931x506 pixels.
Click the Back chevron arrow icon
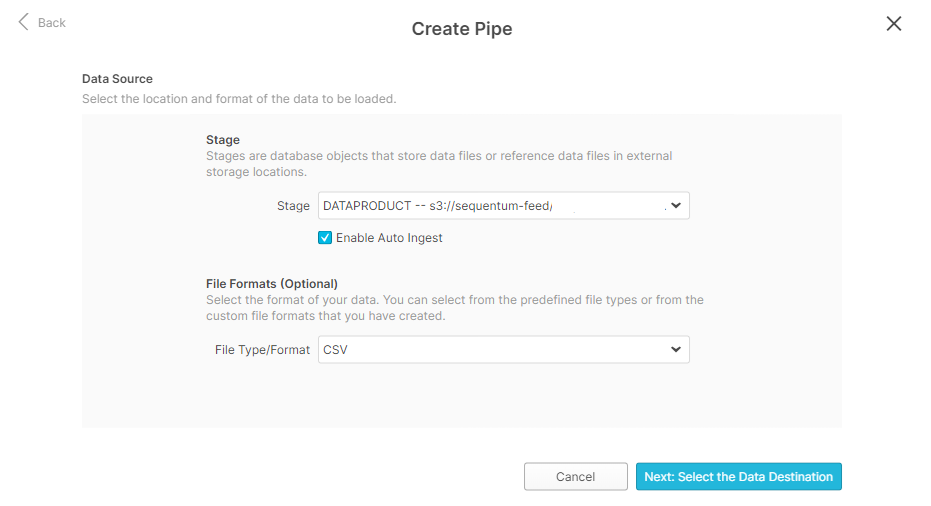(x=23, y=22)
